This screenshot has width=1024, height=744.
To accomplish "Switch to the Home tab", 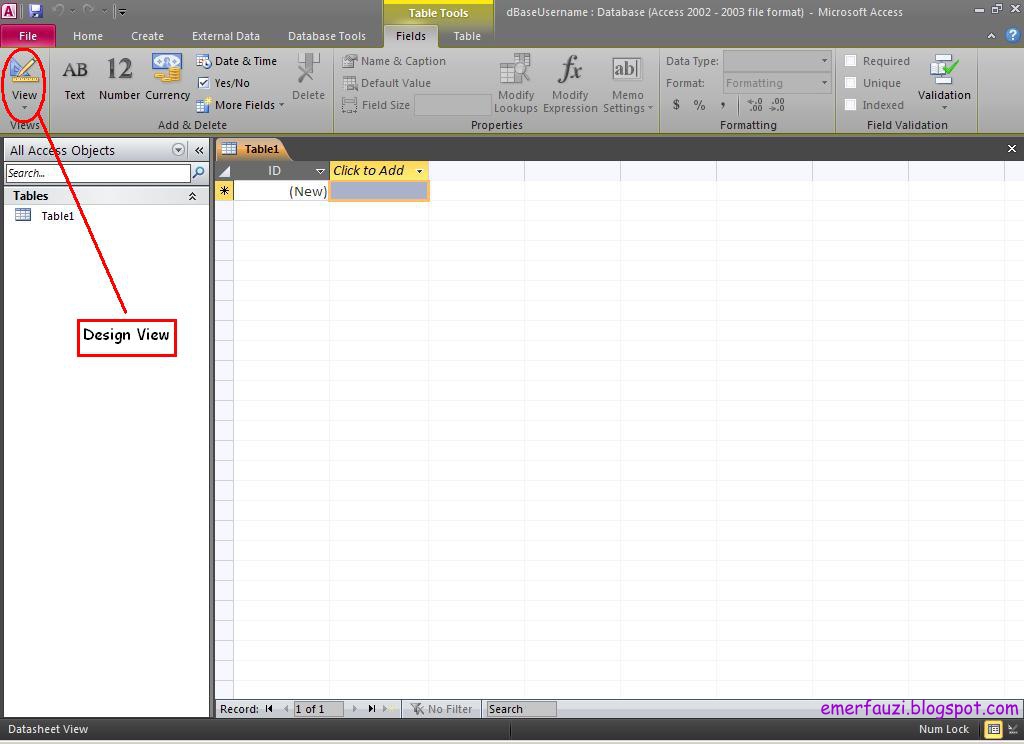I will (88, 36).
